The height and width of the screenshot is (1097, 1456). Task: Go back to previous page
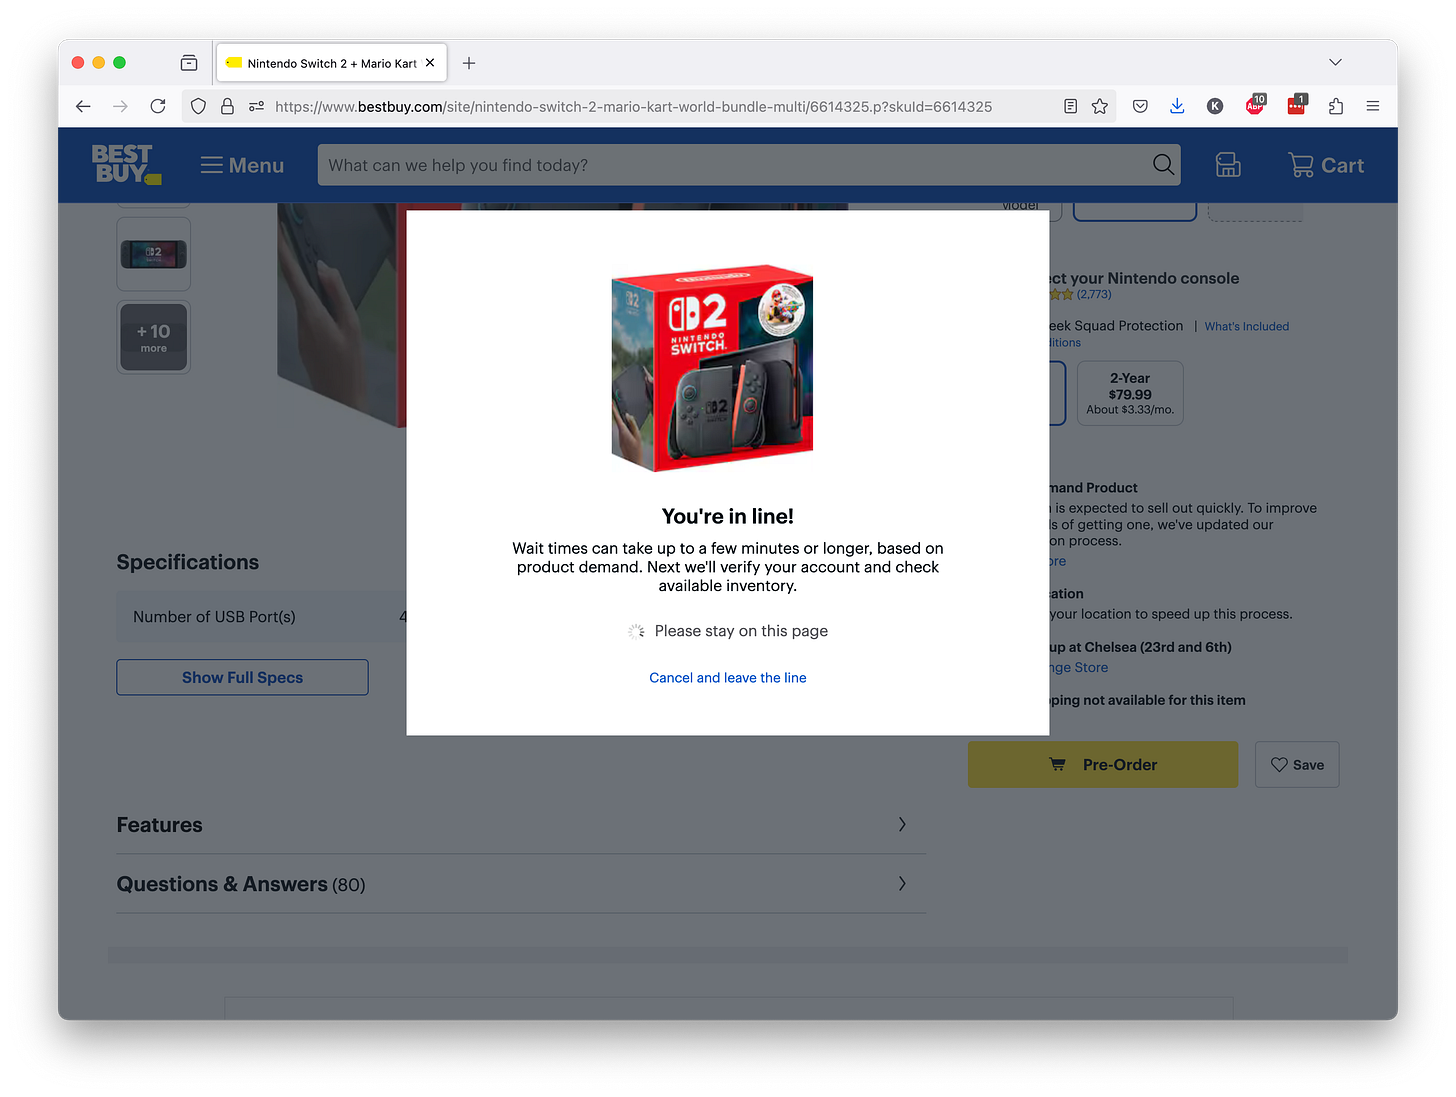(83, 106)
